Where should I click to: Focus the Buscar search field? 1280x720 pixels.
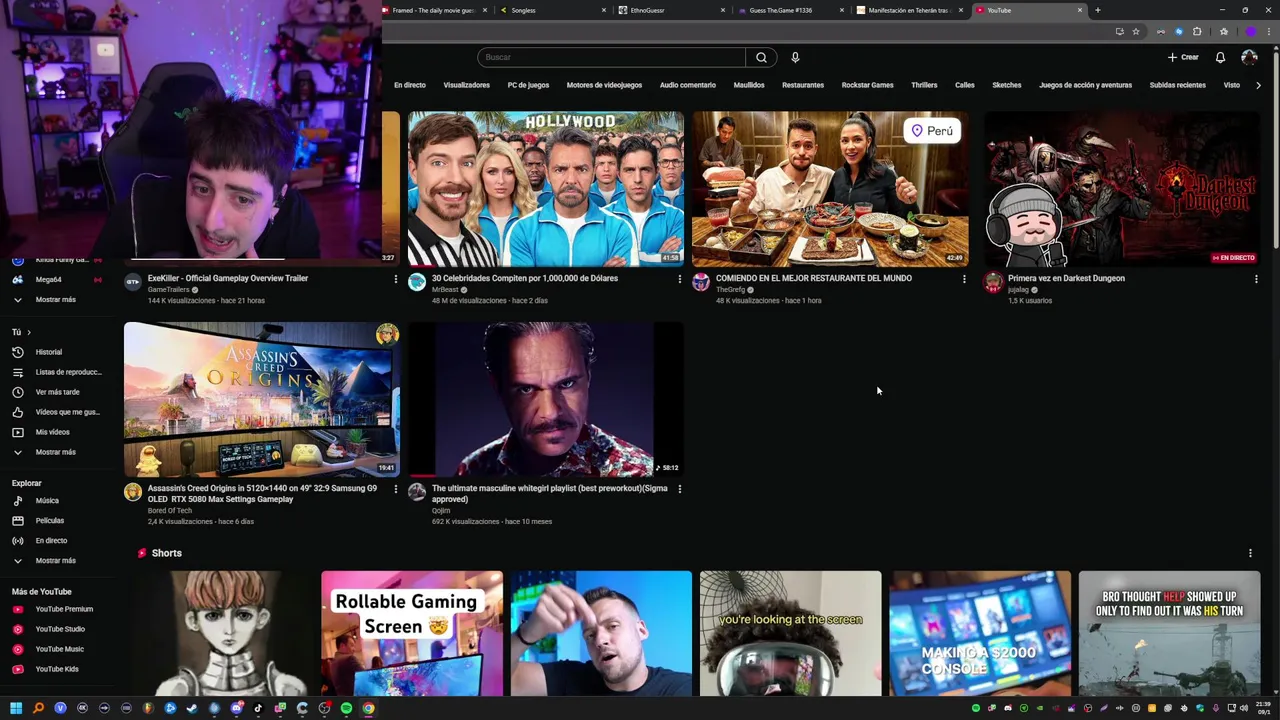[x=611, y=57]
